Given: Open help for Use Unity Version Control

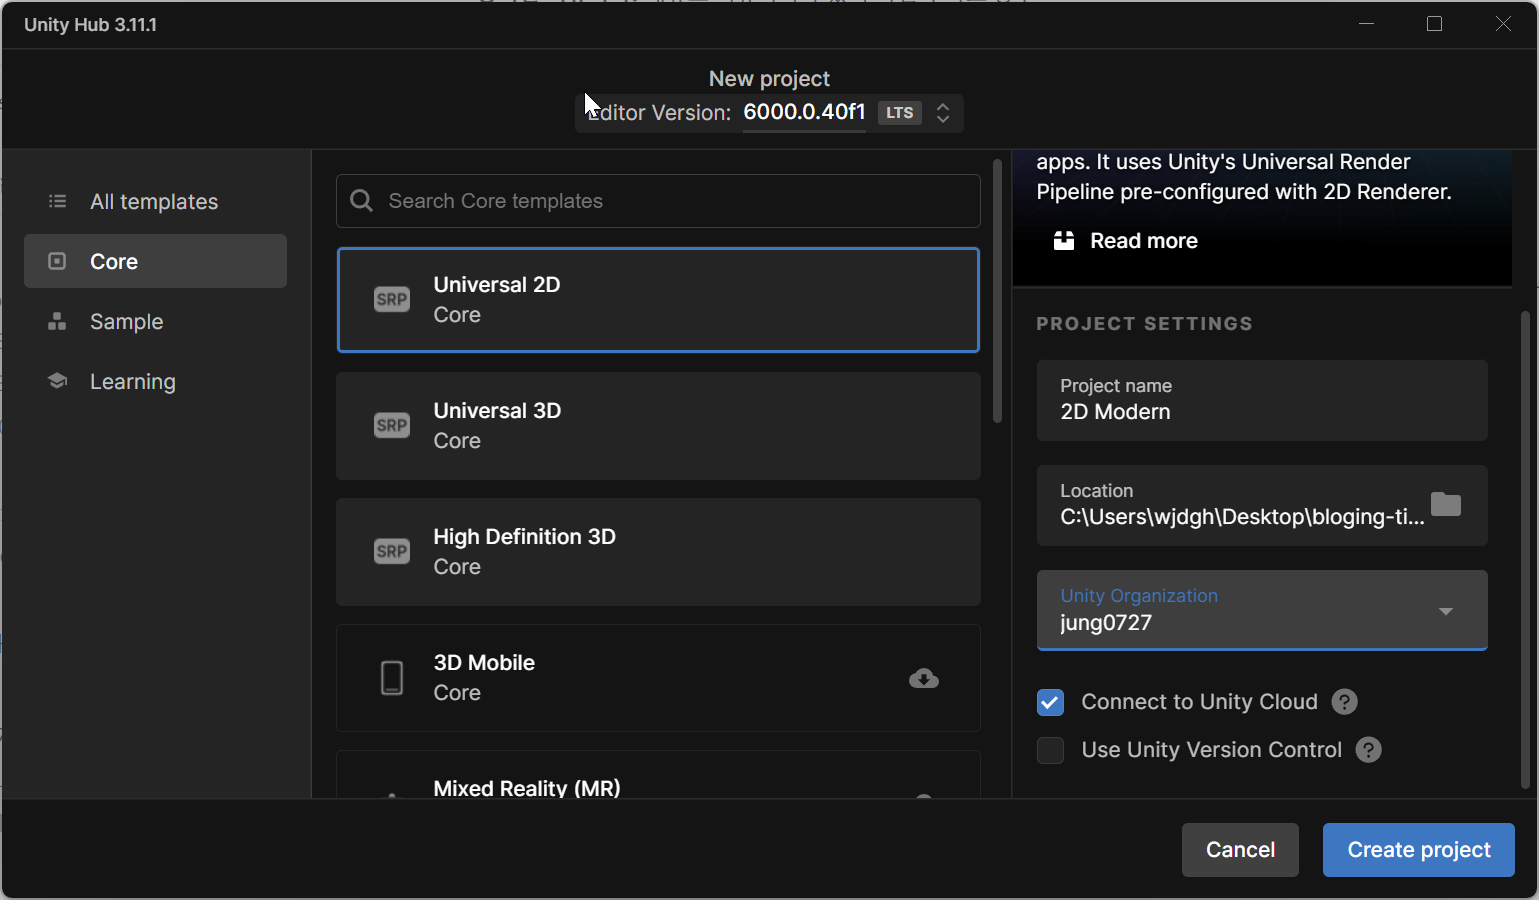Looking at the screenshot, I should tap(1369, 750).
